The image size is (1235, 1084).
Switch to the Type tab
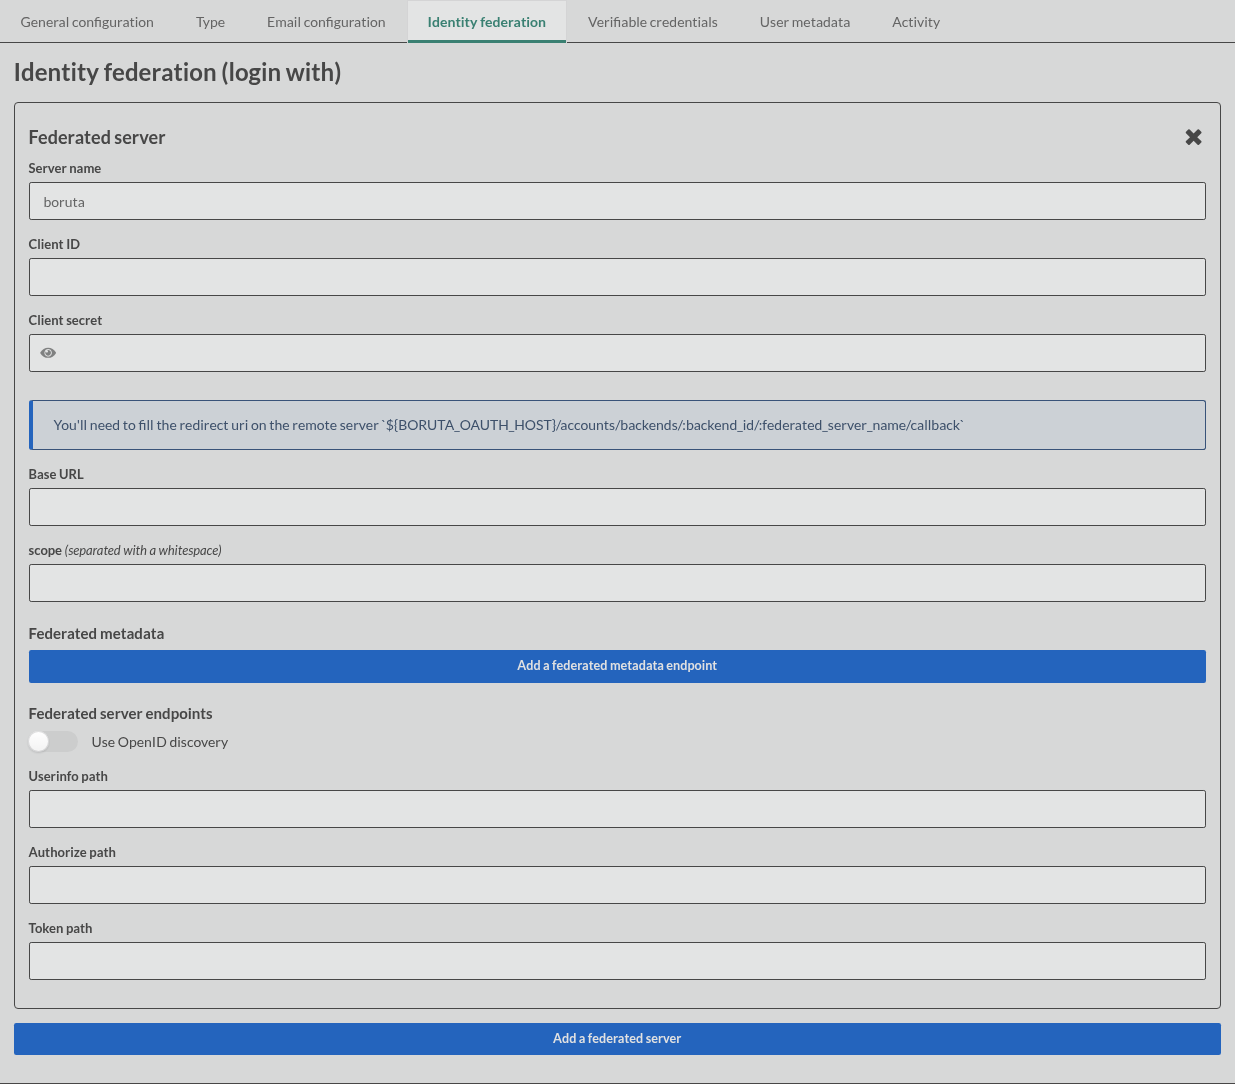coord(210,22)
